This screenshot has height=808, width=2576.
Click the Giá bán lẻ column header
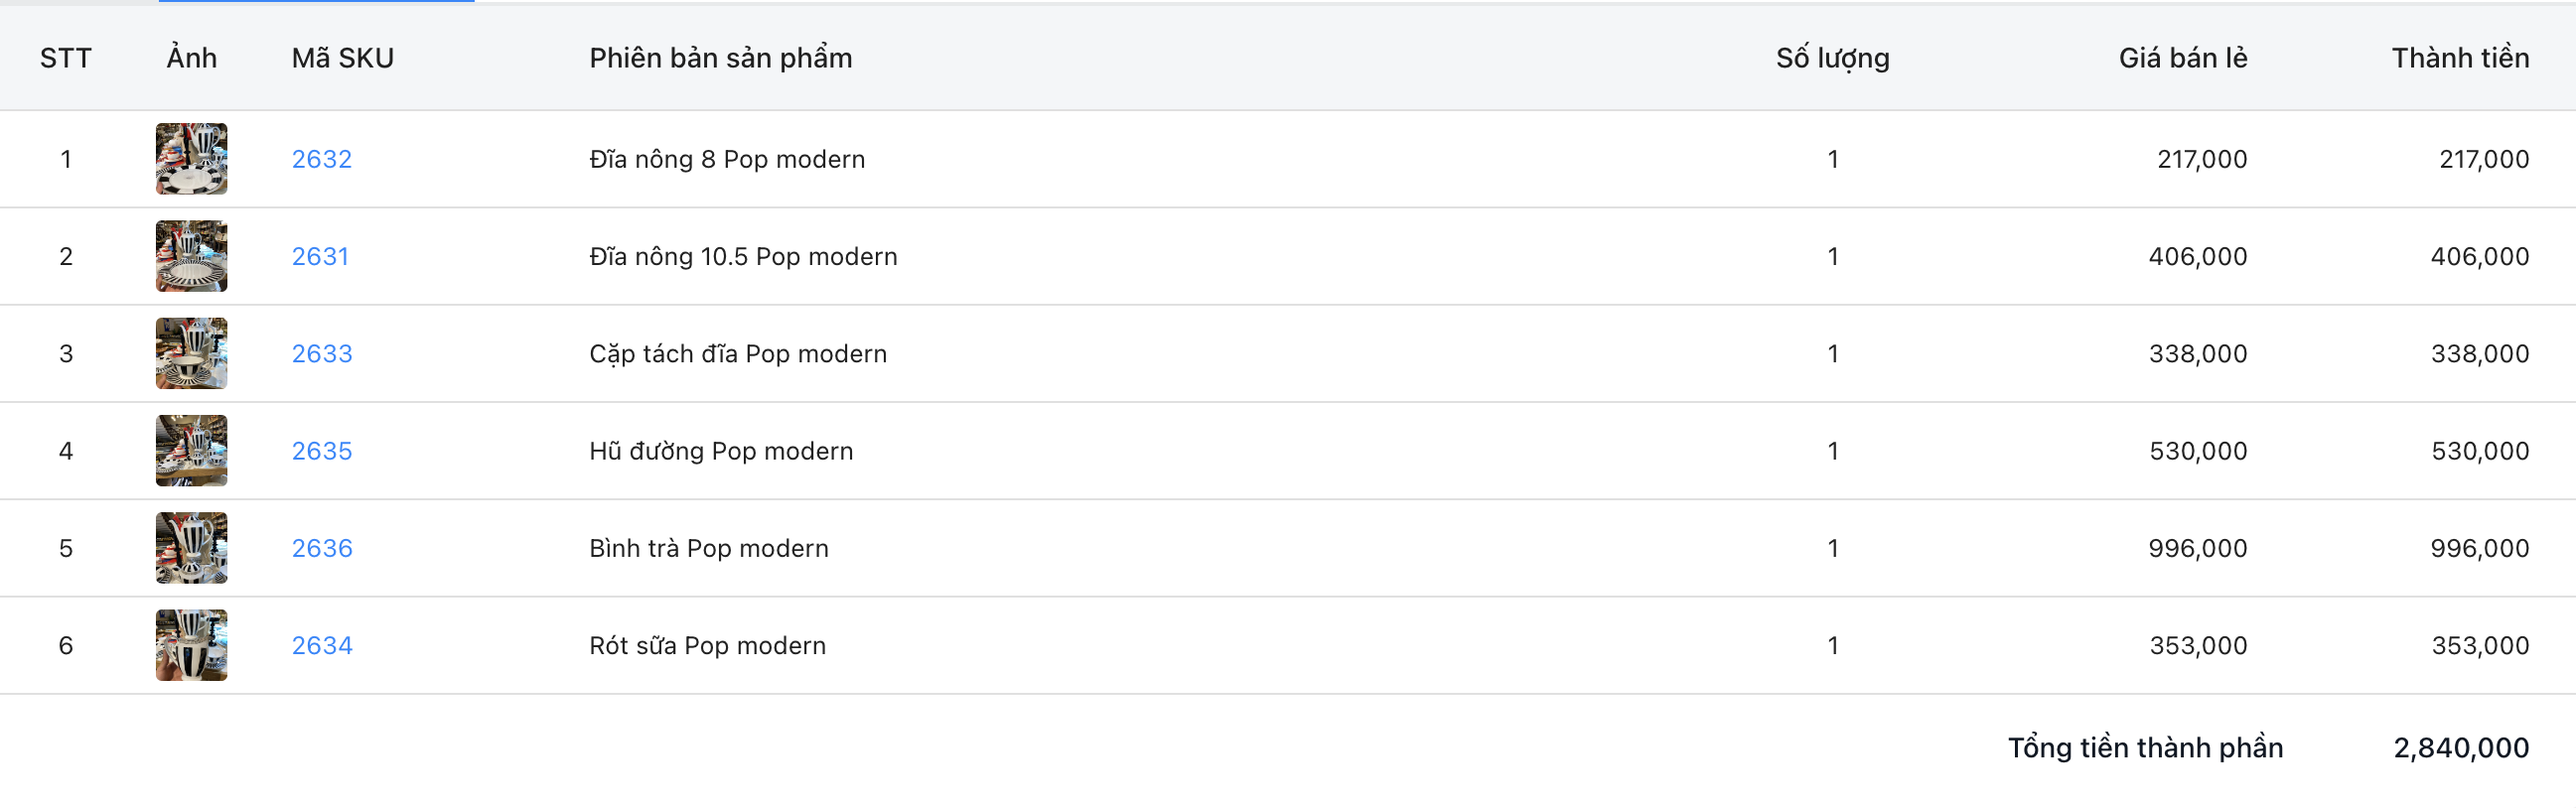2182,58
